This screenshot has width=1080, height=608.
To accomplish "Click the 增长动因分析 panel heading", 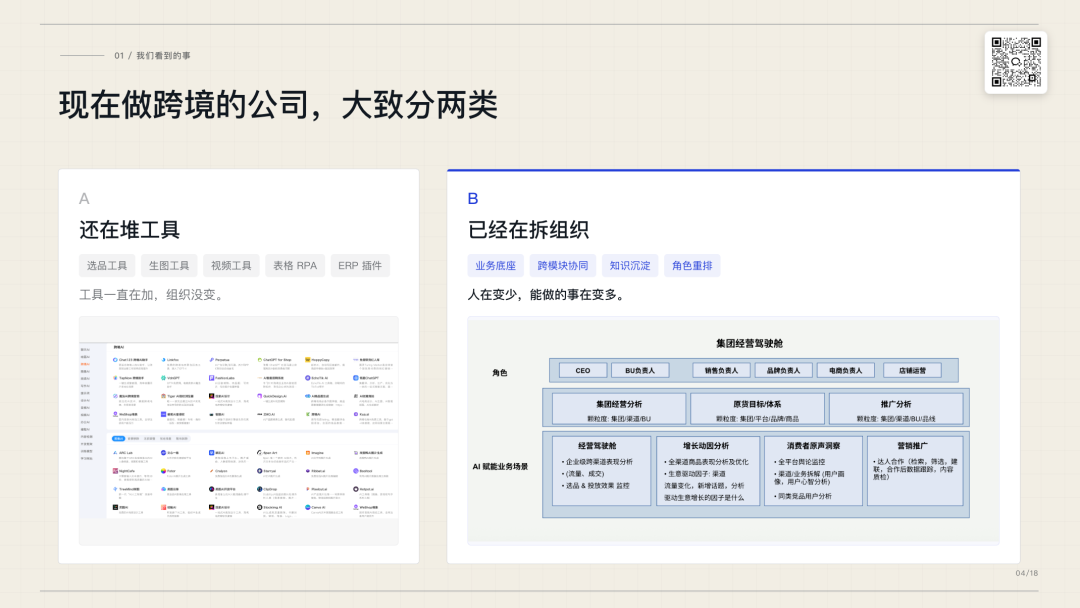I will (x=706, y=445).
